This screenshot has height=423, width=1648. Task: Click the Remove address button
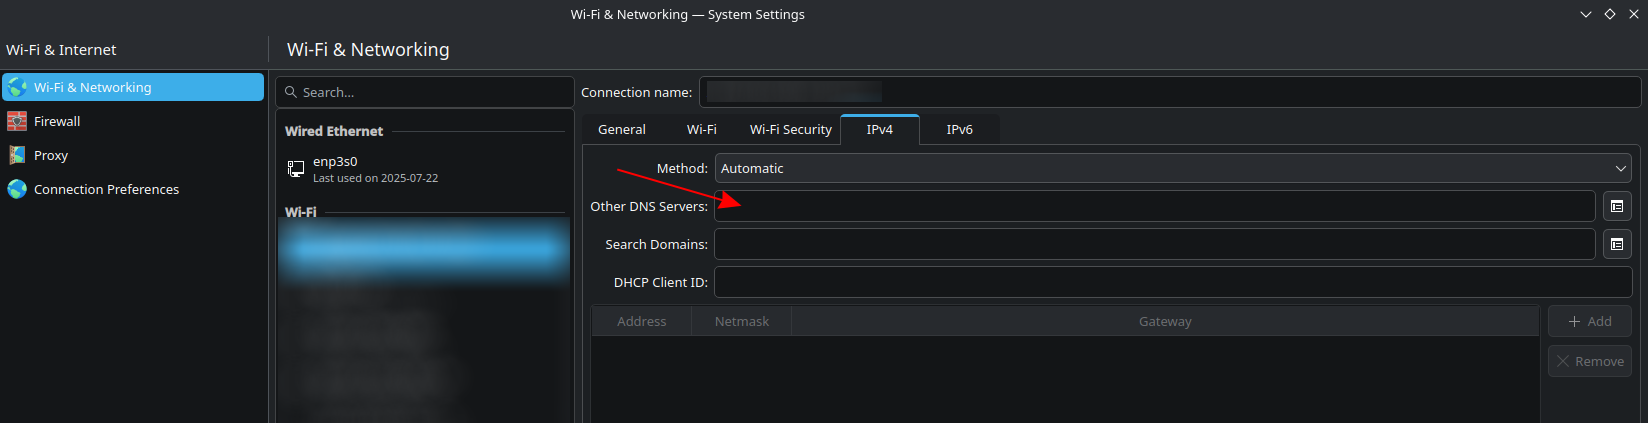[1589, 361]
